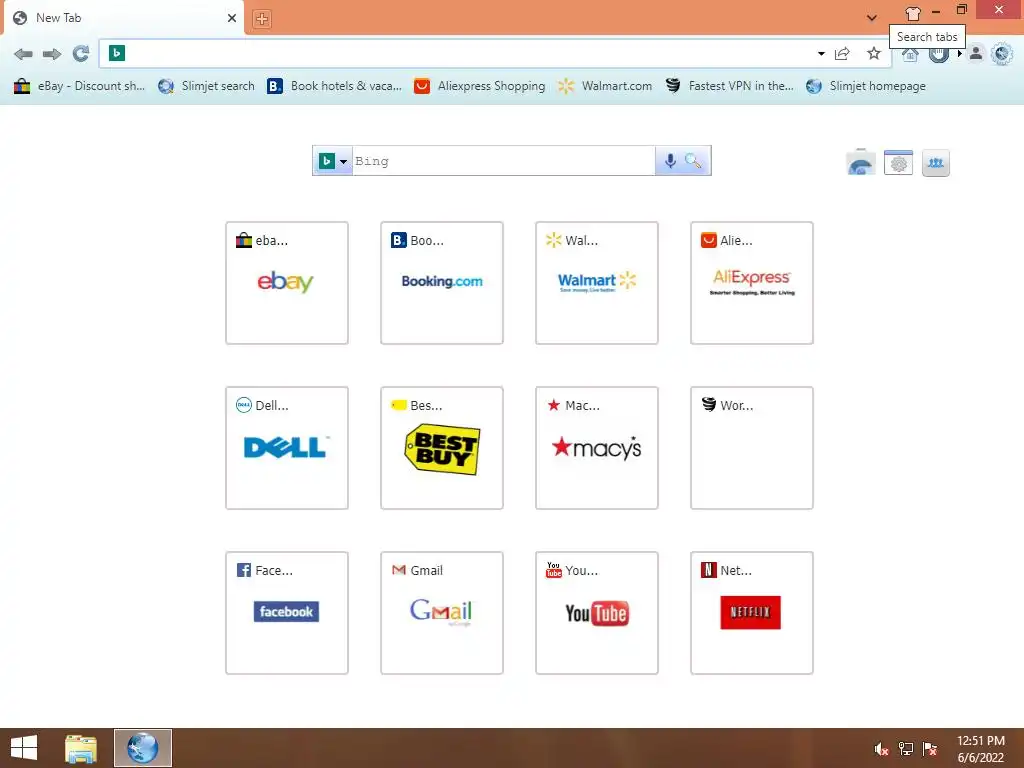
Task: Open the search engine selector dropdown
Action: 334,161
